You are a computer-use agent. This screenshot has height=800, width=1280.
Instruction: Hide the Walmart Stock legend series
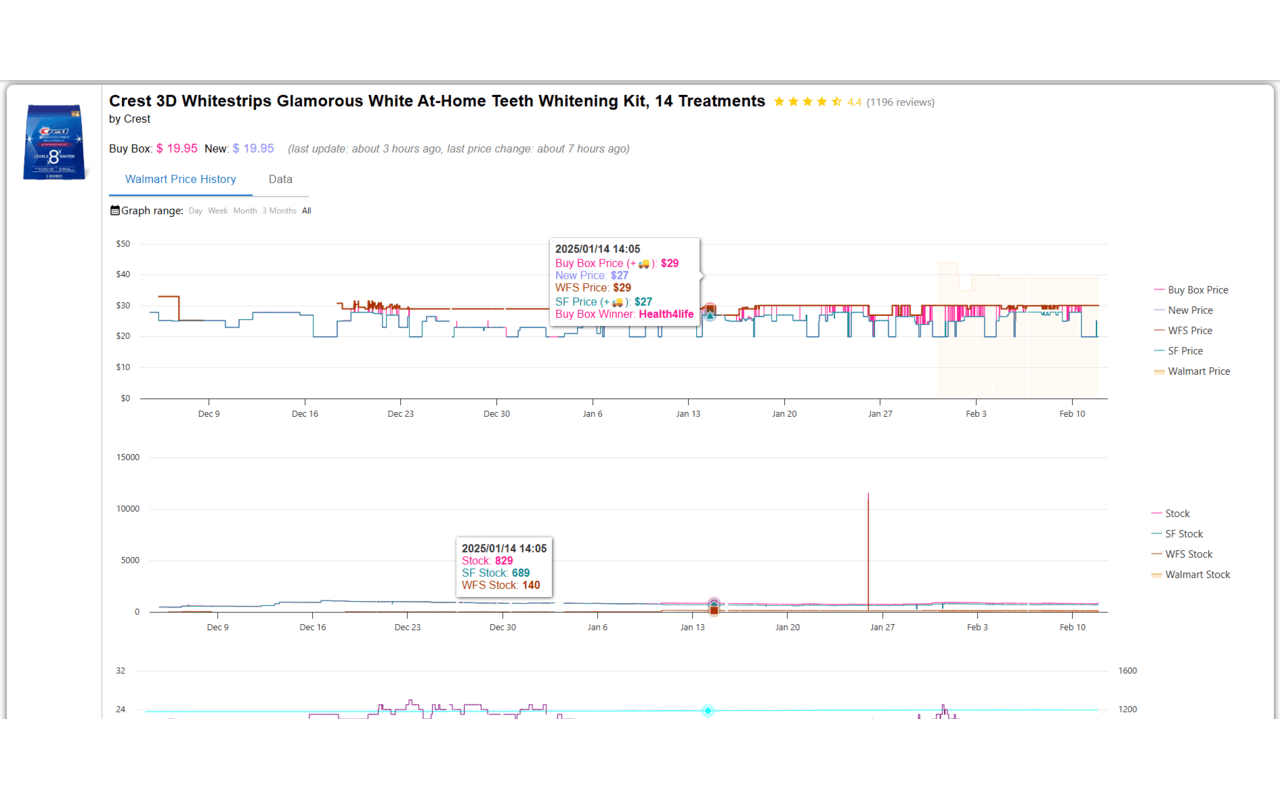(1191, 575)
